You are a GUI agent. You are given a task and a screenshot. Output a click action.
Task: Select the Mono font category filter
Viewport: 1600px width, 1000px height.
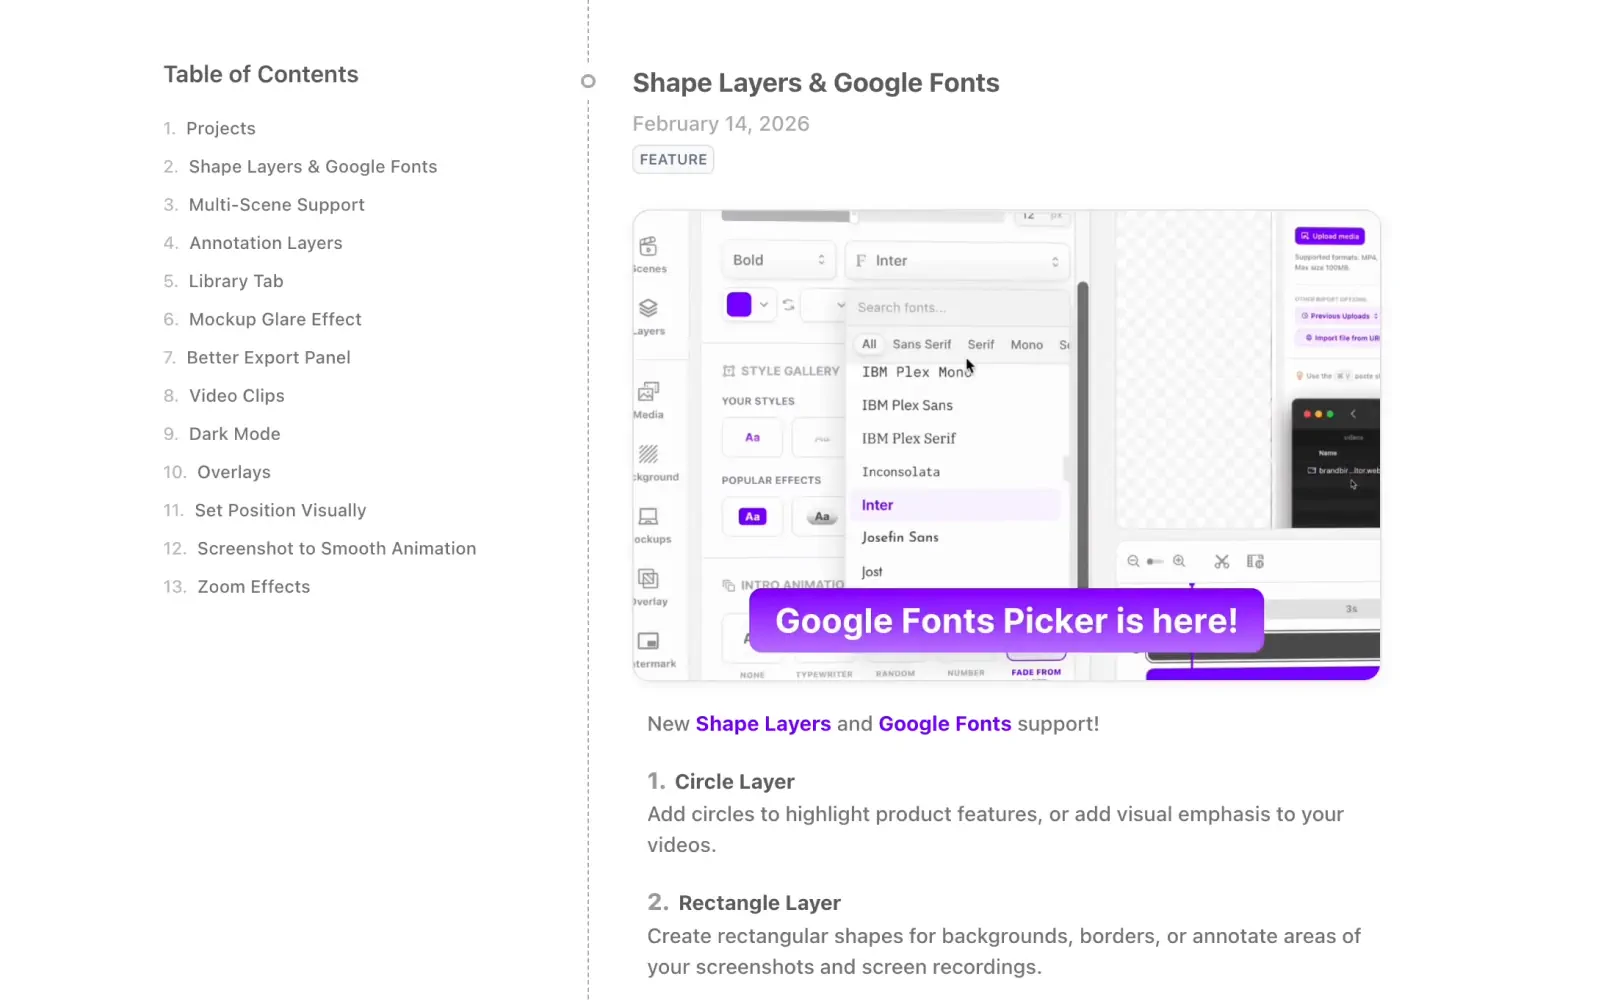point(1027,344)
